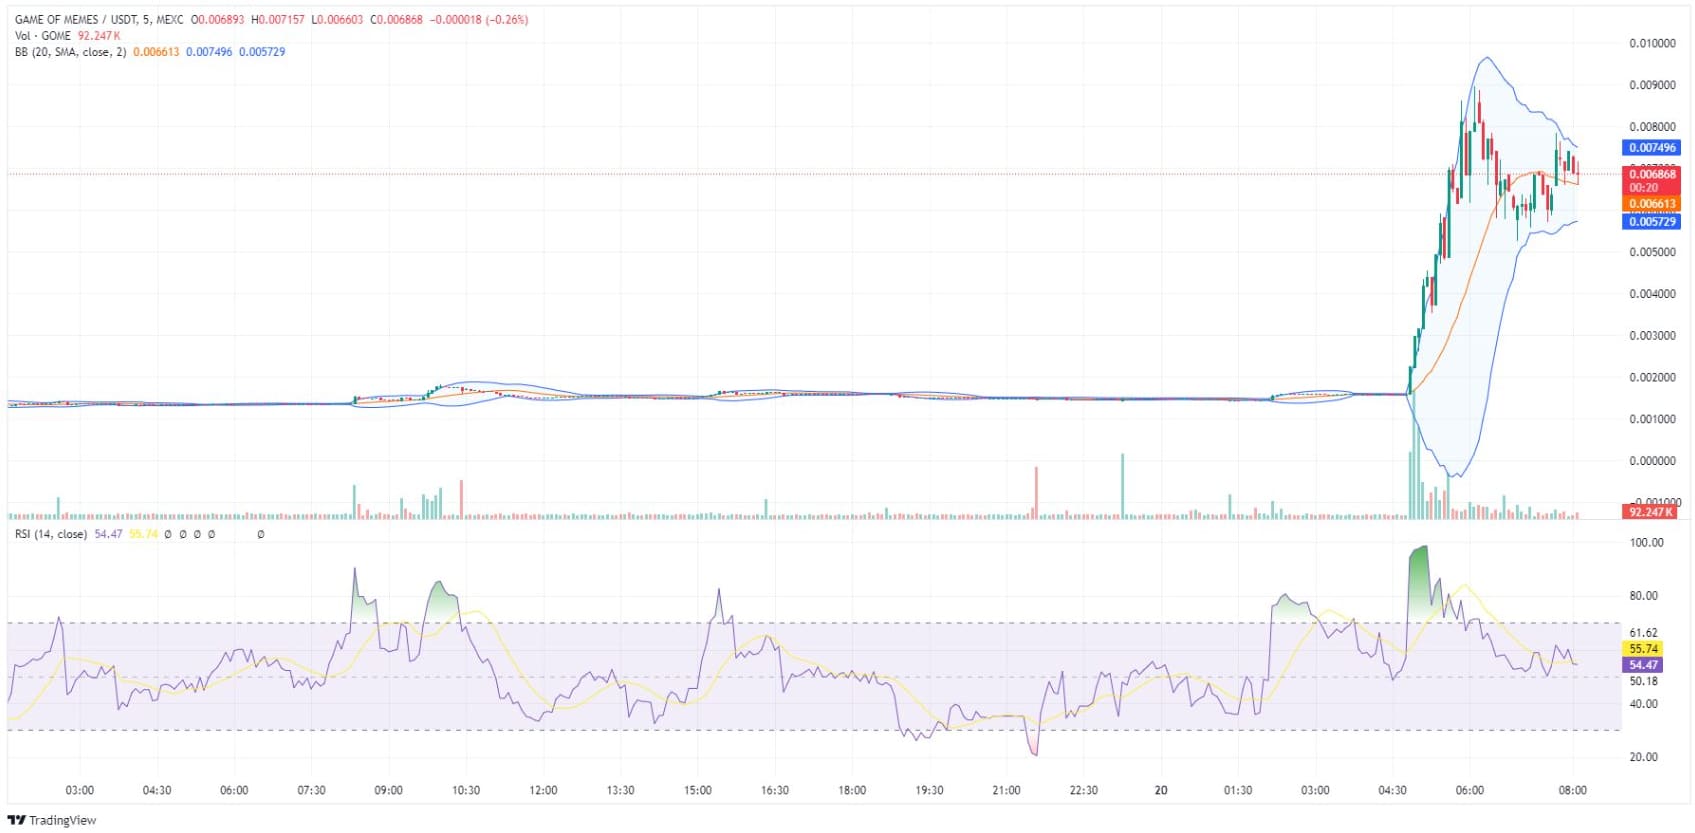Viewport: 1695px width, 833px height.
Task: Click the 0.005000 price axis label
Action: 1652,252
